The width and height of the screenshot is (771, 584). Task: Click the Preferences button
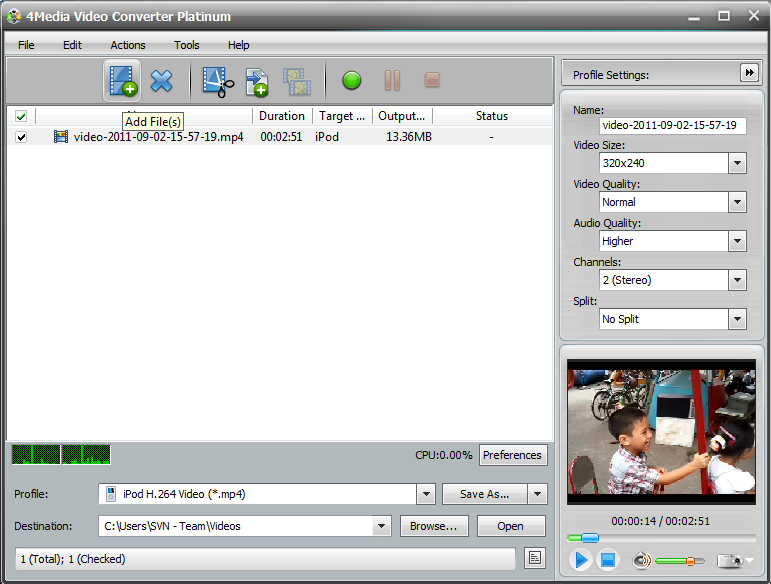click(x=512, y=455)
